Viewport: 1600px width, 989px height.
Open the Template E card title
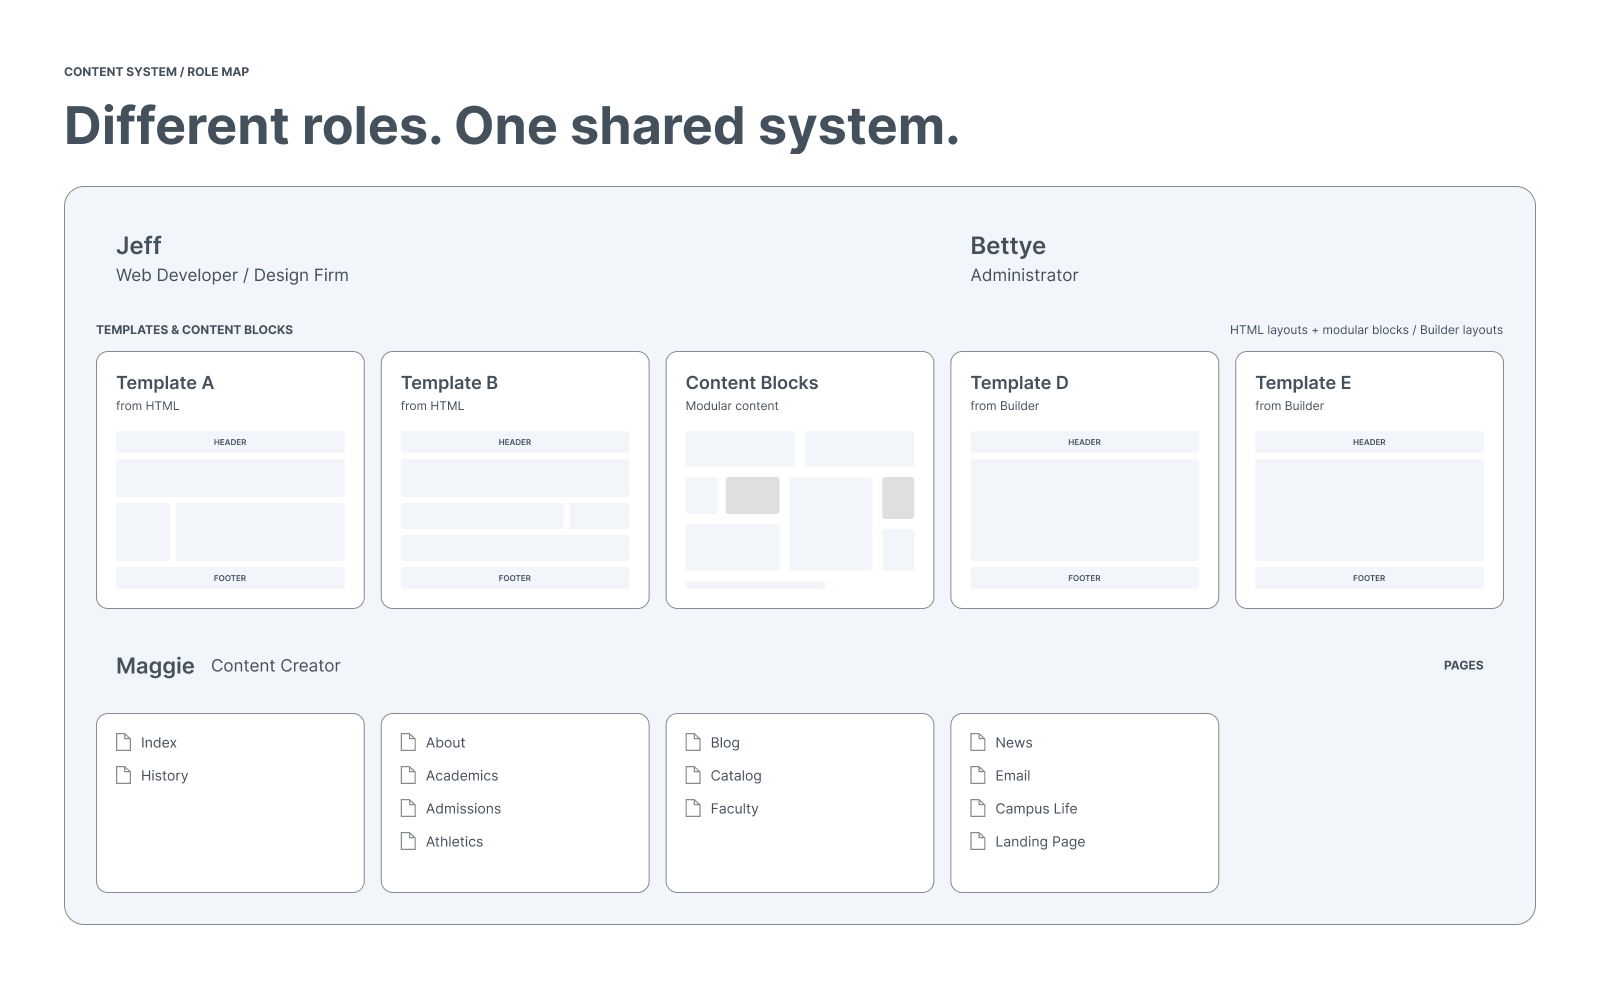tap(1303, 383)
